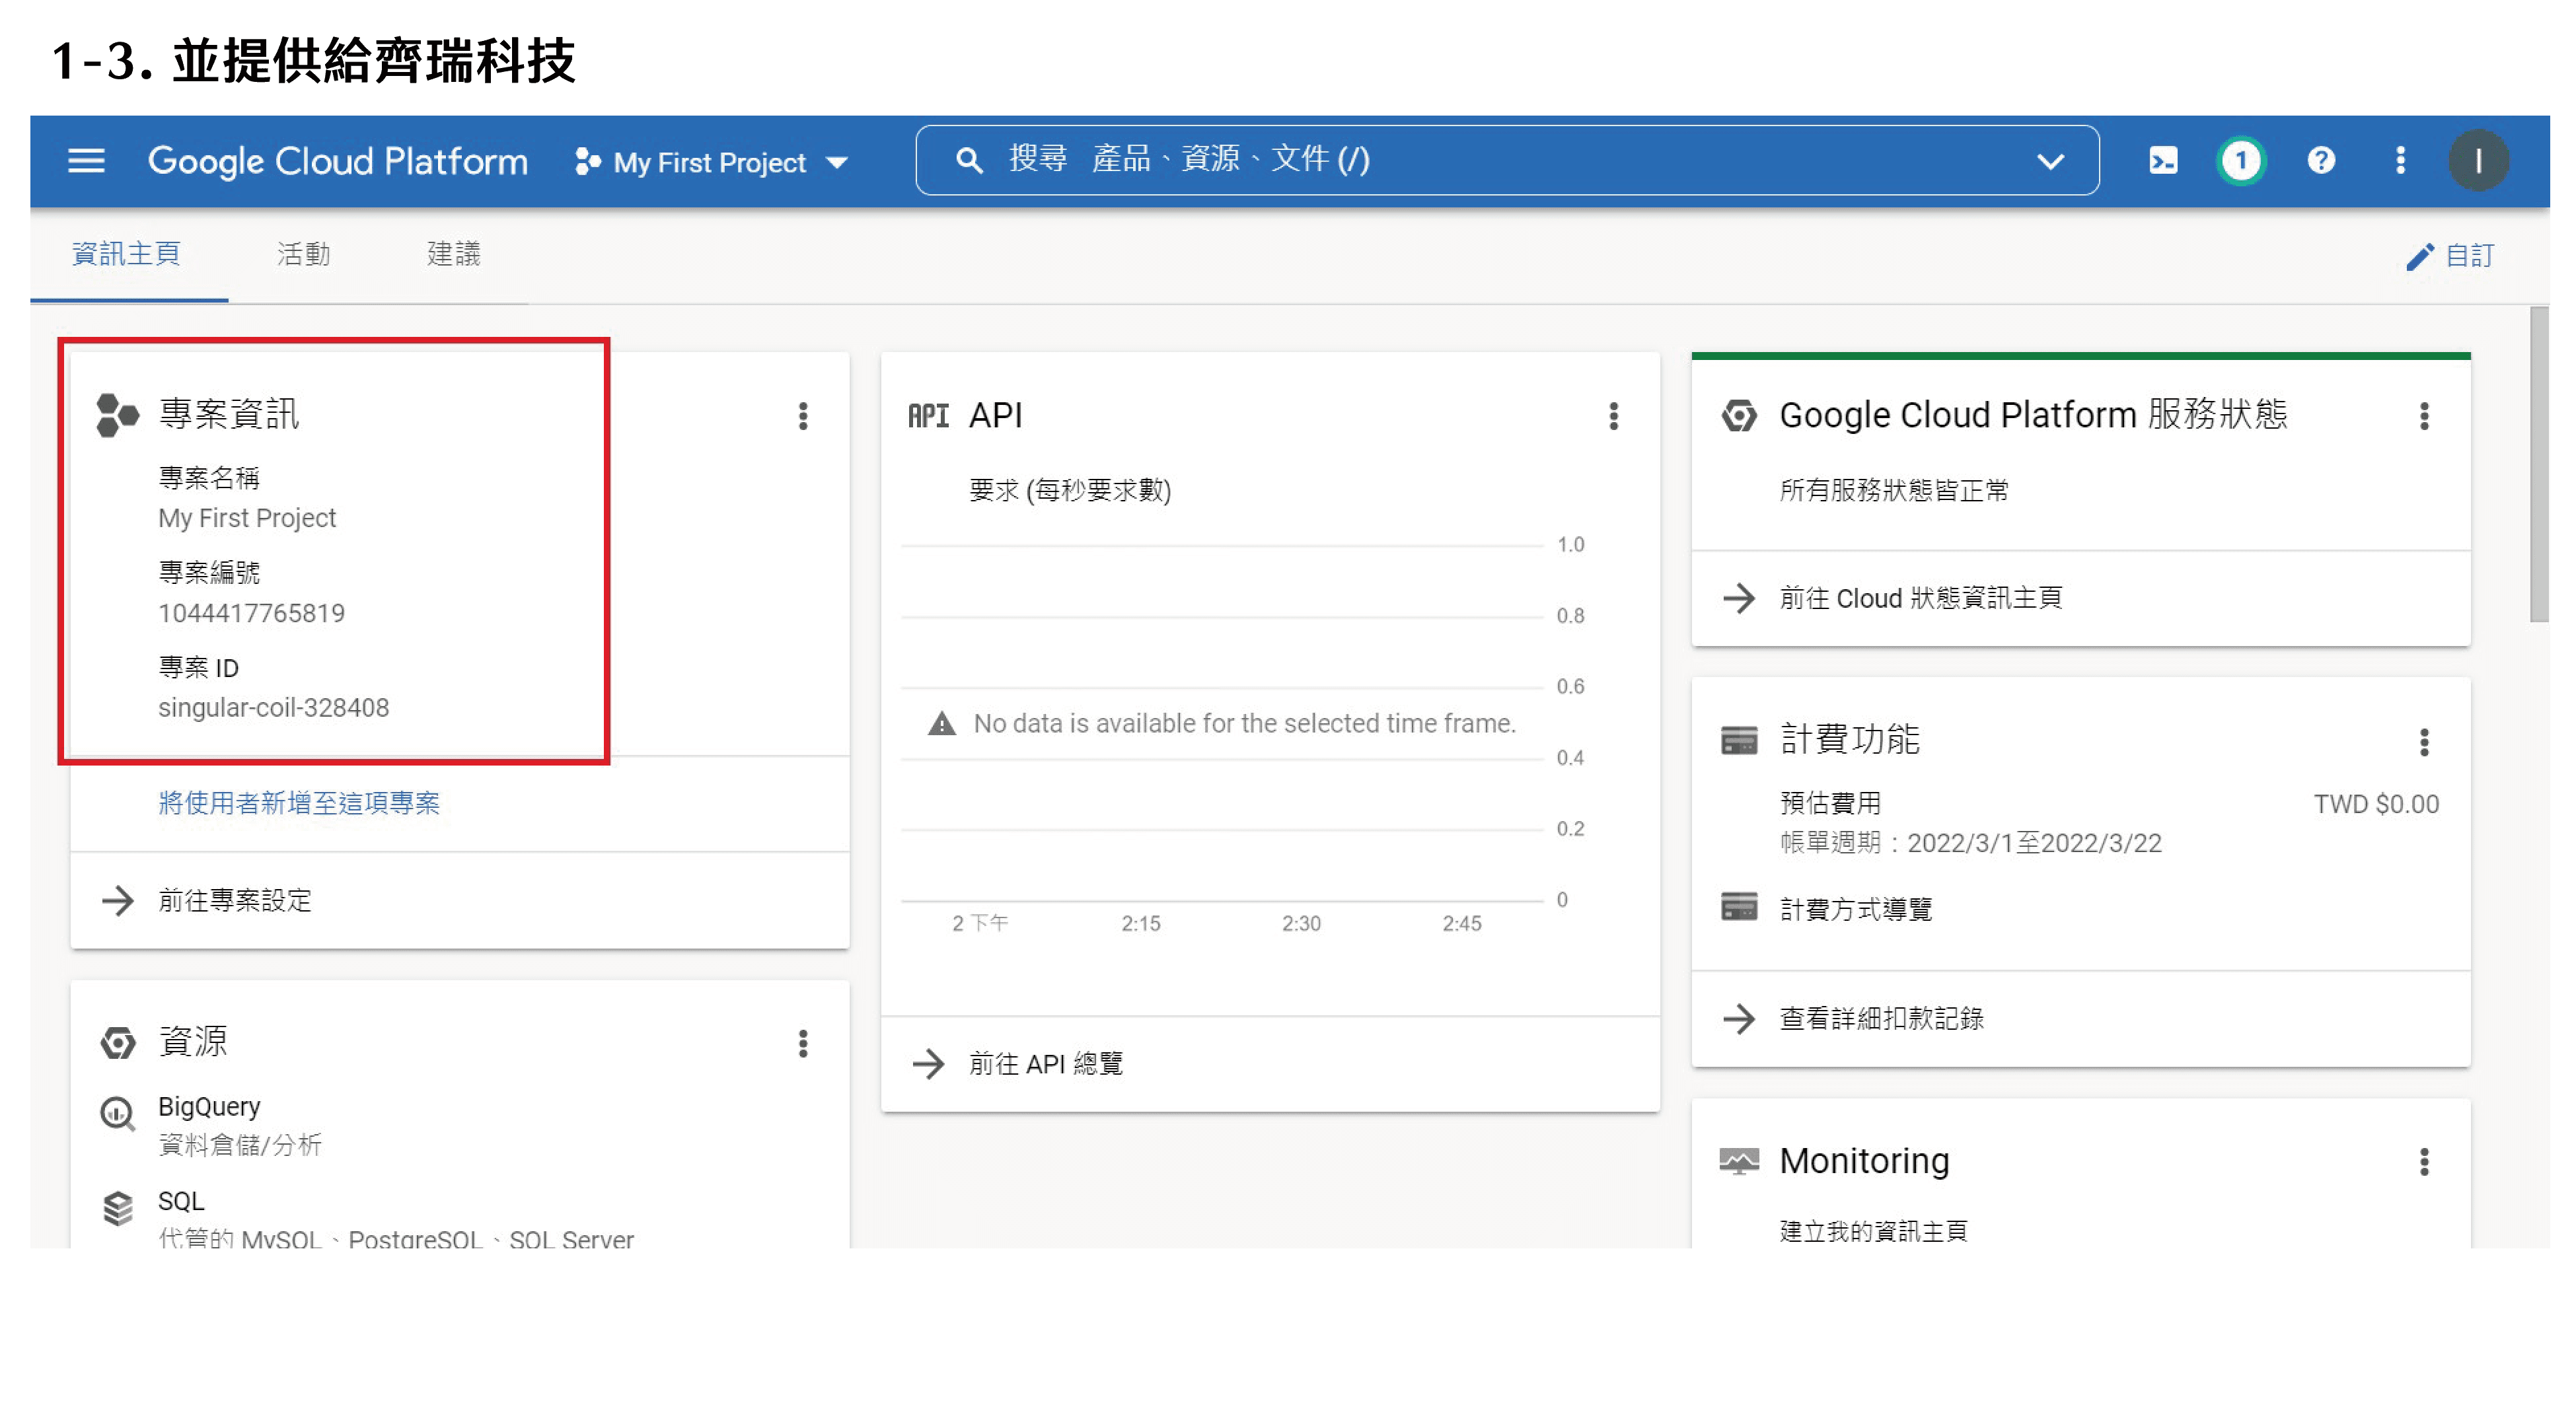The height and width of the screenshot is (1401, 2576).
Task: Switch to the 活動 tab
Action: click(x=304, y=254)
